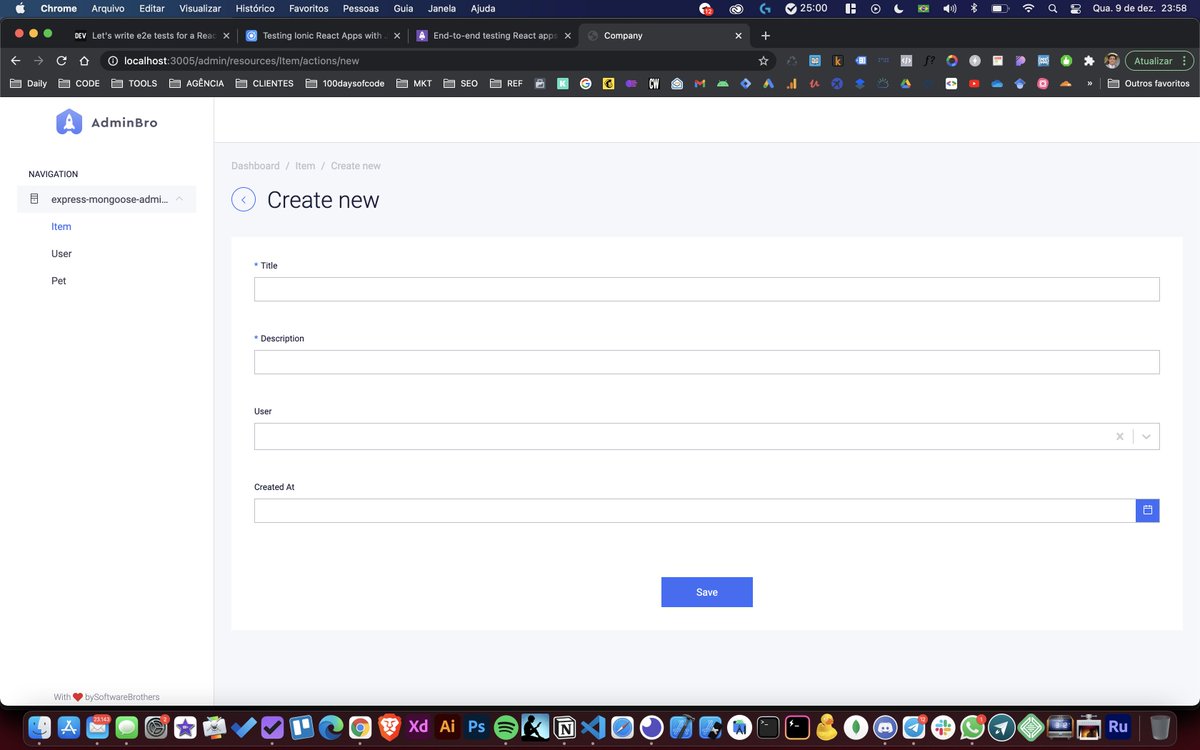Open the Trash in the Dock
Image resolution: width=1200 pixels, height=750 pixels.
(1160, 727)
